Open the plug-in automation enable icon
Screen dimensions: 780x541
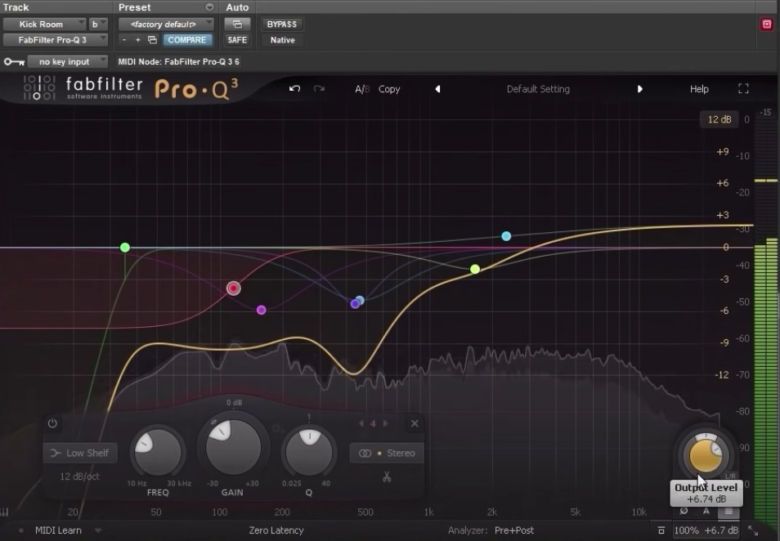237,24
